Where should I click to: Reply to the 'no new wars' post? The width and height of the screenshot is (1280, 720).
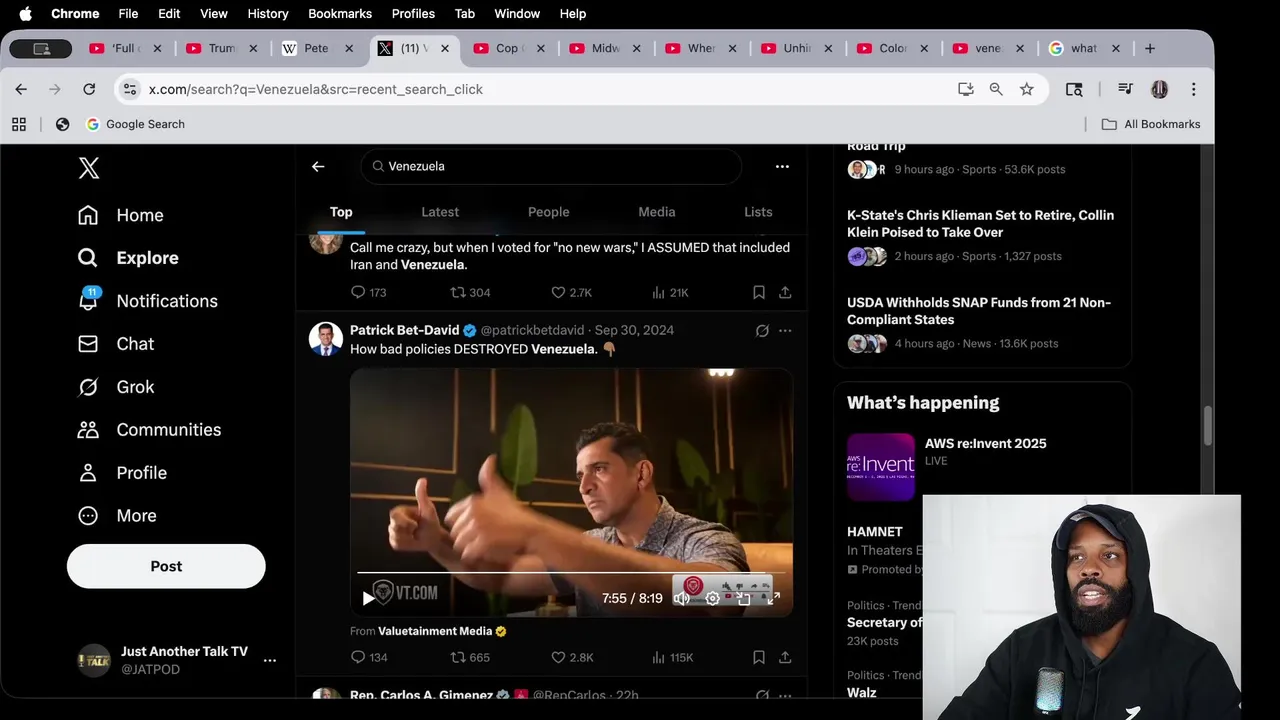pyautogui.click(x=367, y=293)
